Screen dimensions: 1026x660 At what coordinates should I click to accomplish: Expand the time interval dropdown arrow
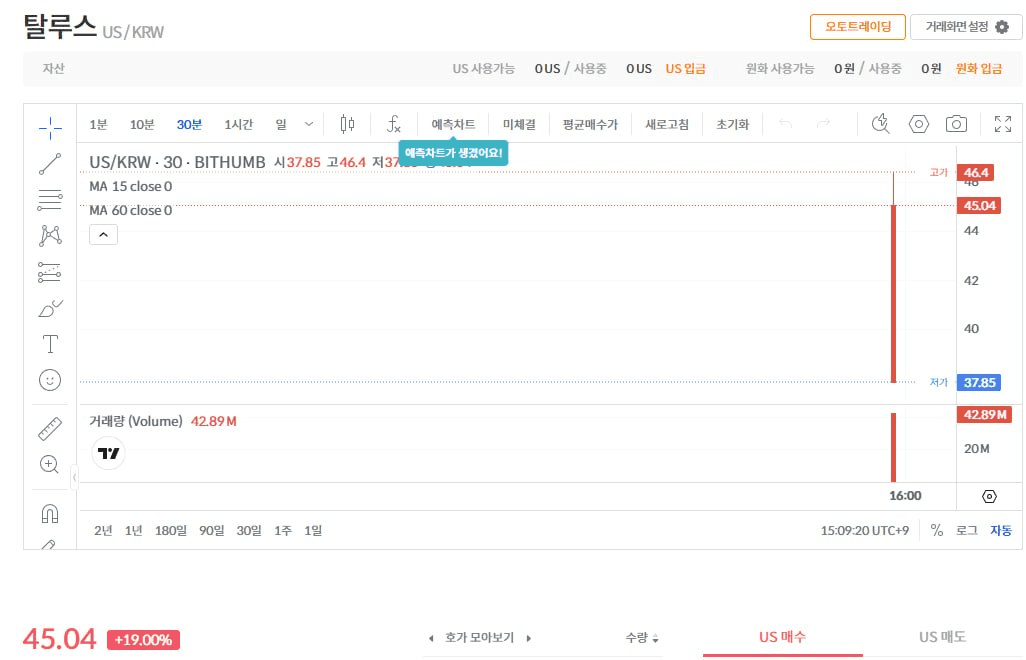tap(309, 124)
